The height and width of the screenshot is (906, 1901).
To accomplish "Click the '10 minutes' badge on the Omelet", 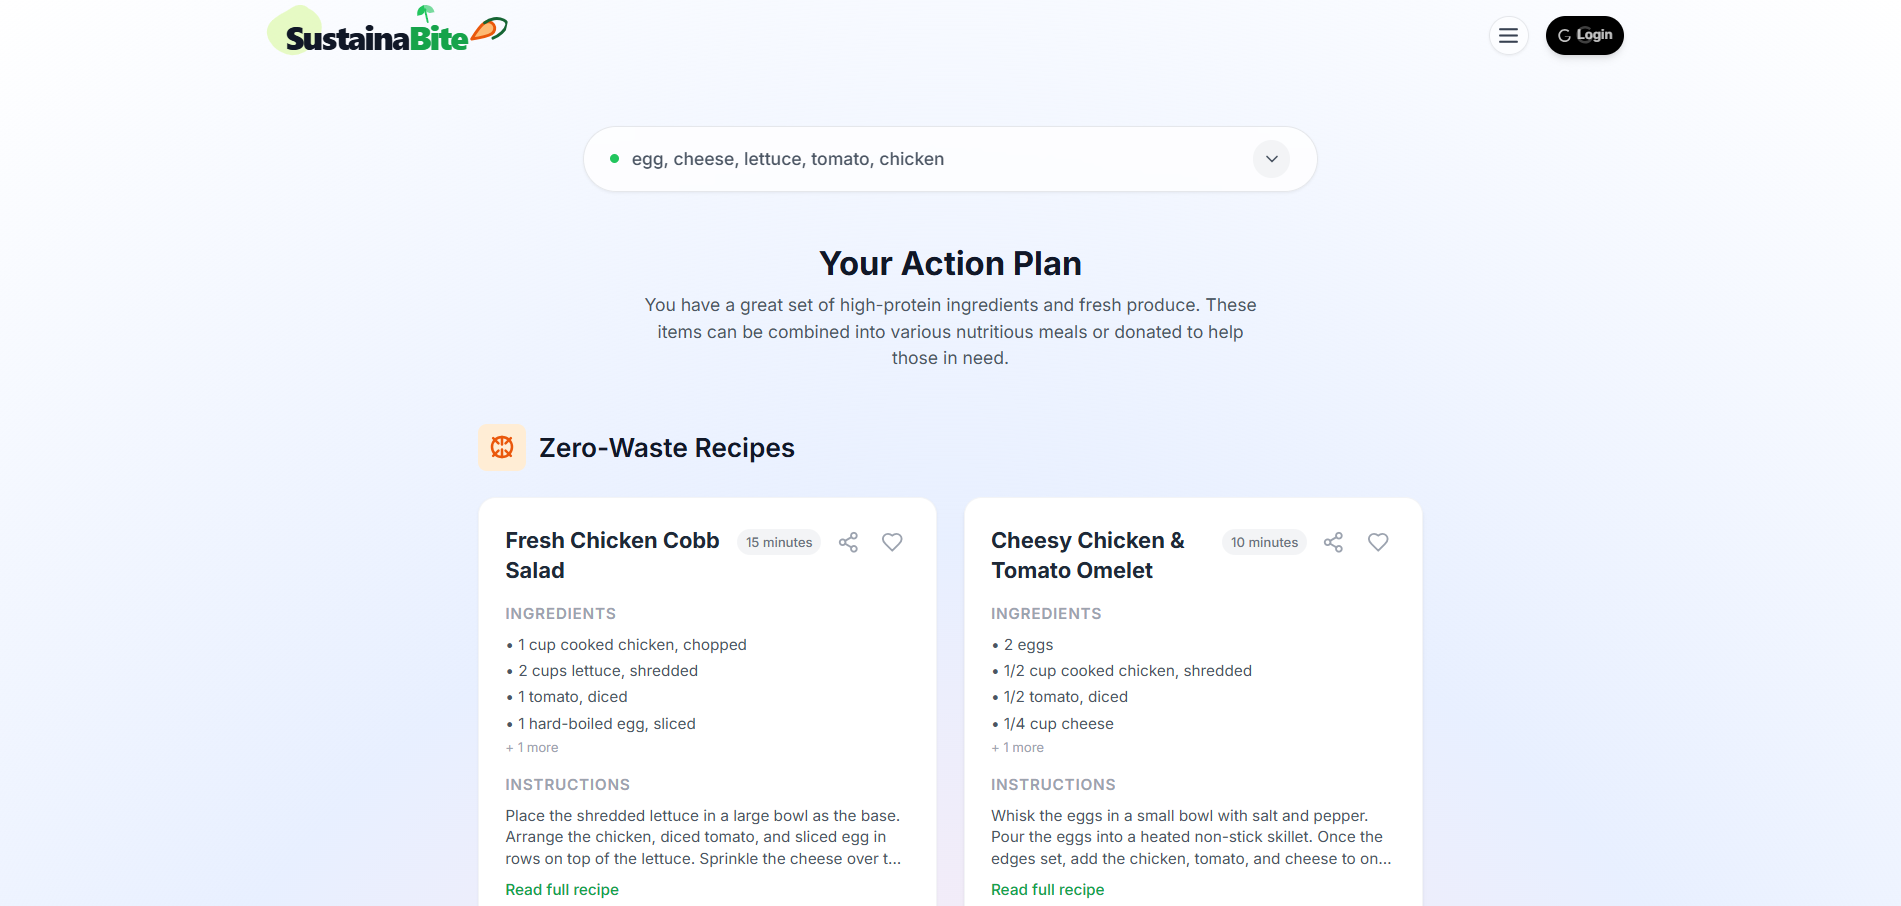I will [1263, 542].
